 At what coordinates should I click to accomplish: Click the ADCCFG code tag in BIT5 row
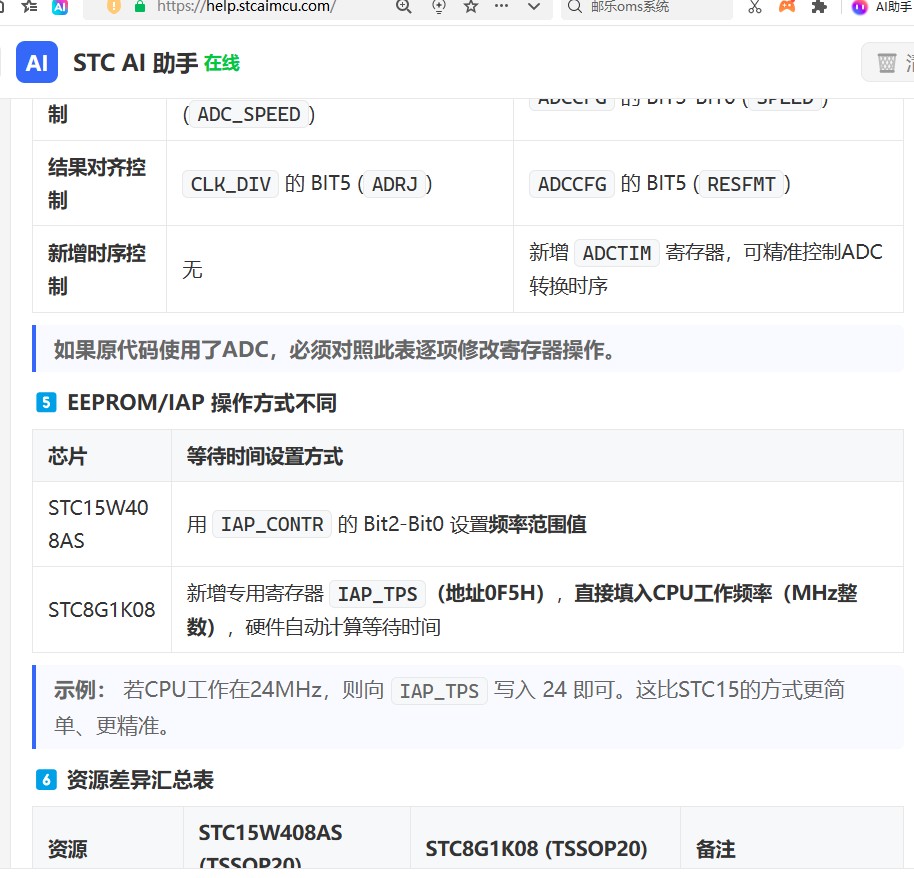pos(572,184)
